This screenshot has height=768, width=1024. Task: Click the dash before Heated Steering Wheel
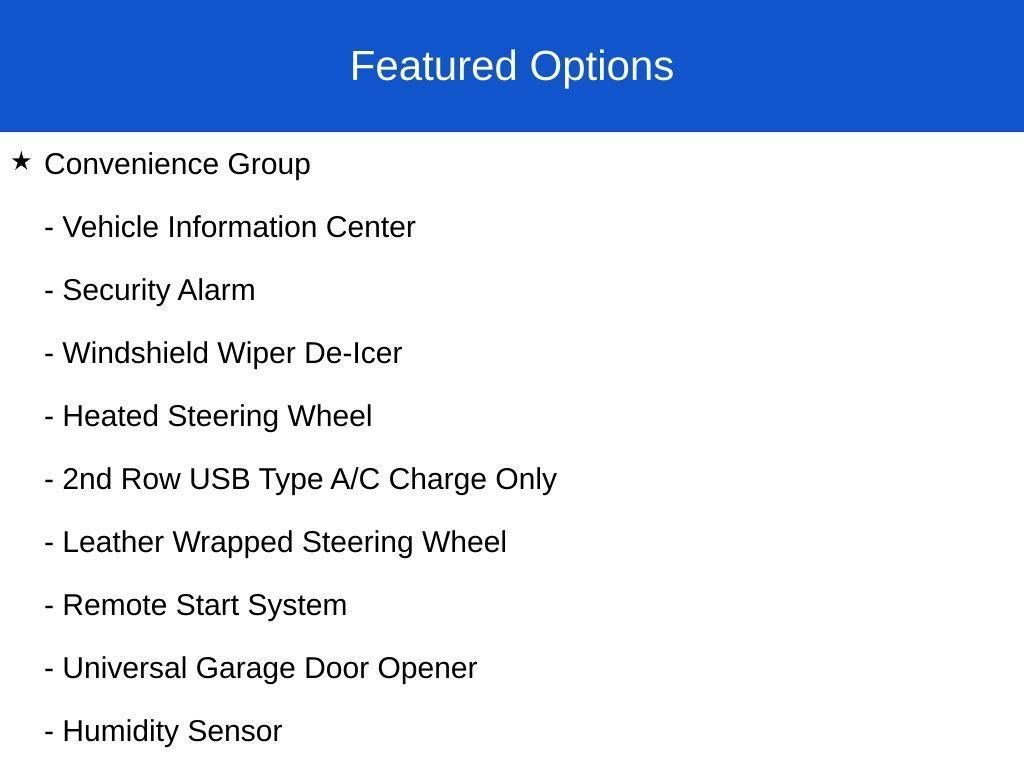tap(49, 418)
